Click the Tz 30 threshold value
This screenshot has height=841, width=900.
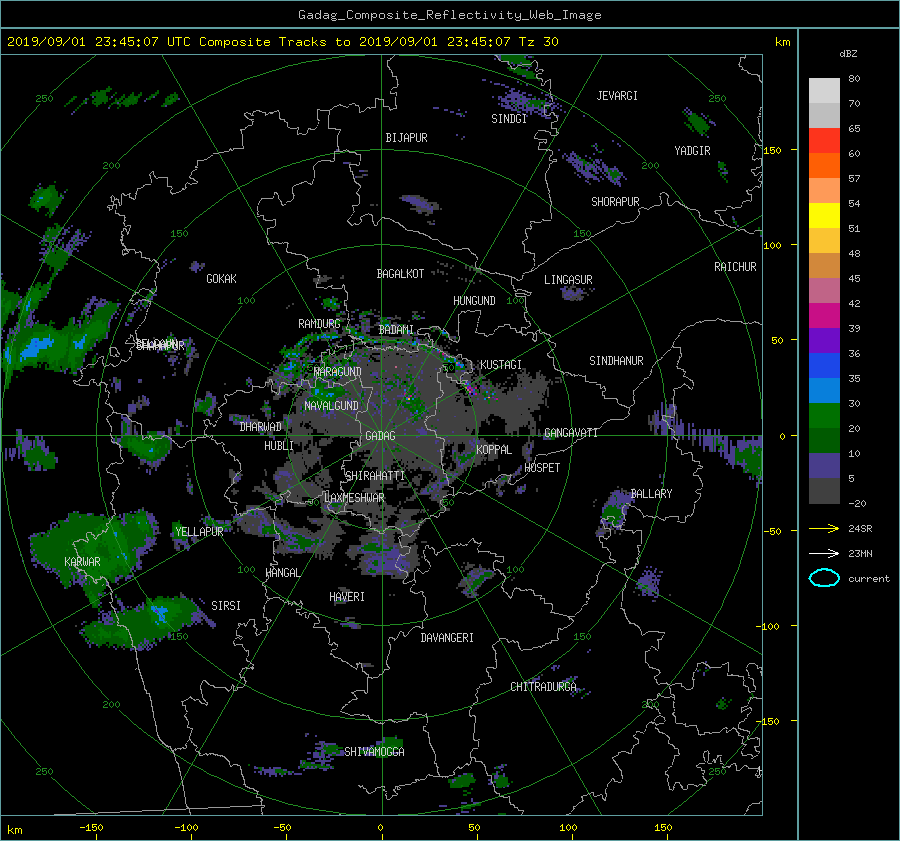(x=538, y=41)
